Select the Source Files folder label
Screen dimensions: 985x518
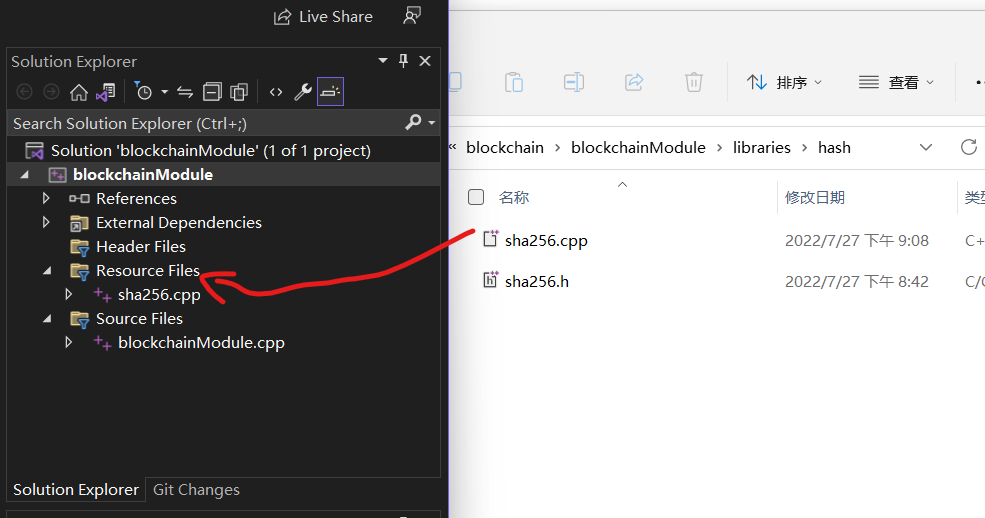tap(139, 319)
